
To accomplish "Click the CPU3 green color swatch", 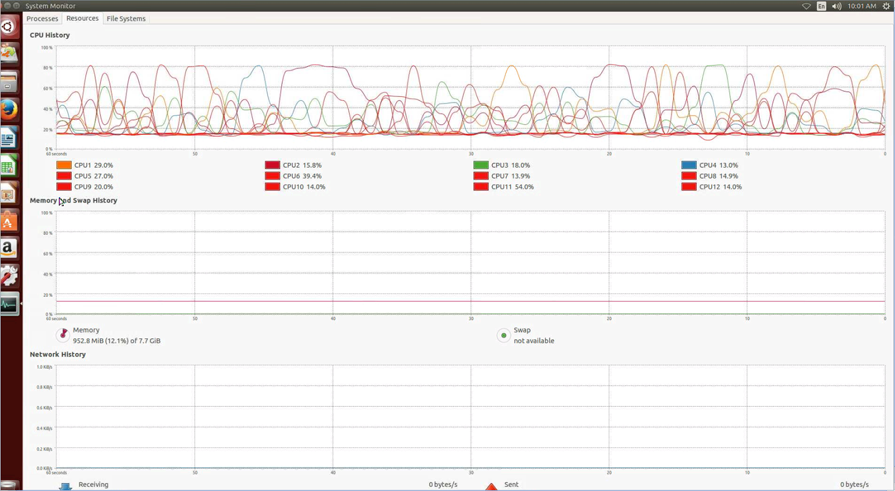I will 481,165.
